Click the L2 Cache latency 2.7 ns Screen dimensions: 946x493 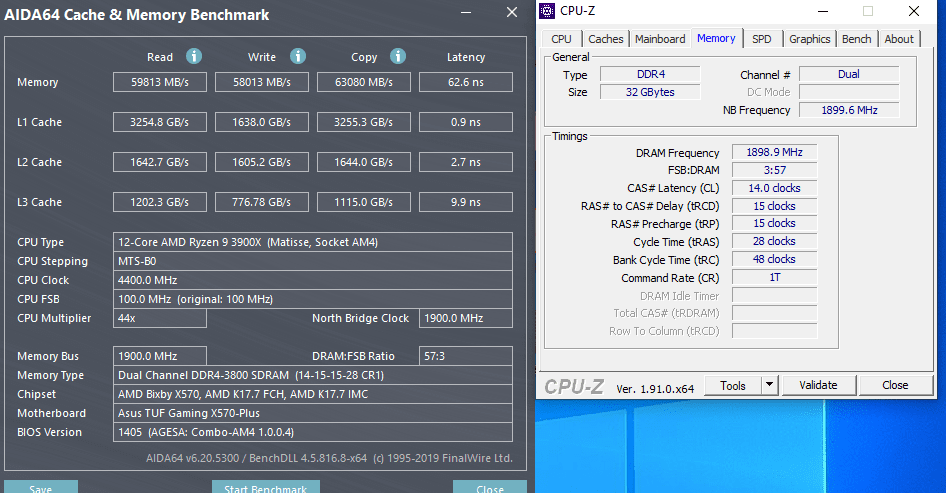[466, 162]
